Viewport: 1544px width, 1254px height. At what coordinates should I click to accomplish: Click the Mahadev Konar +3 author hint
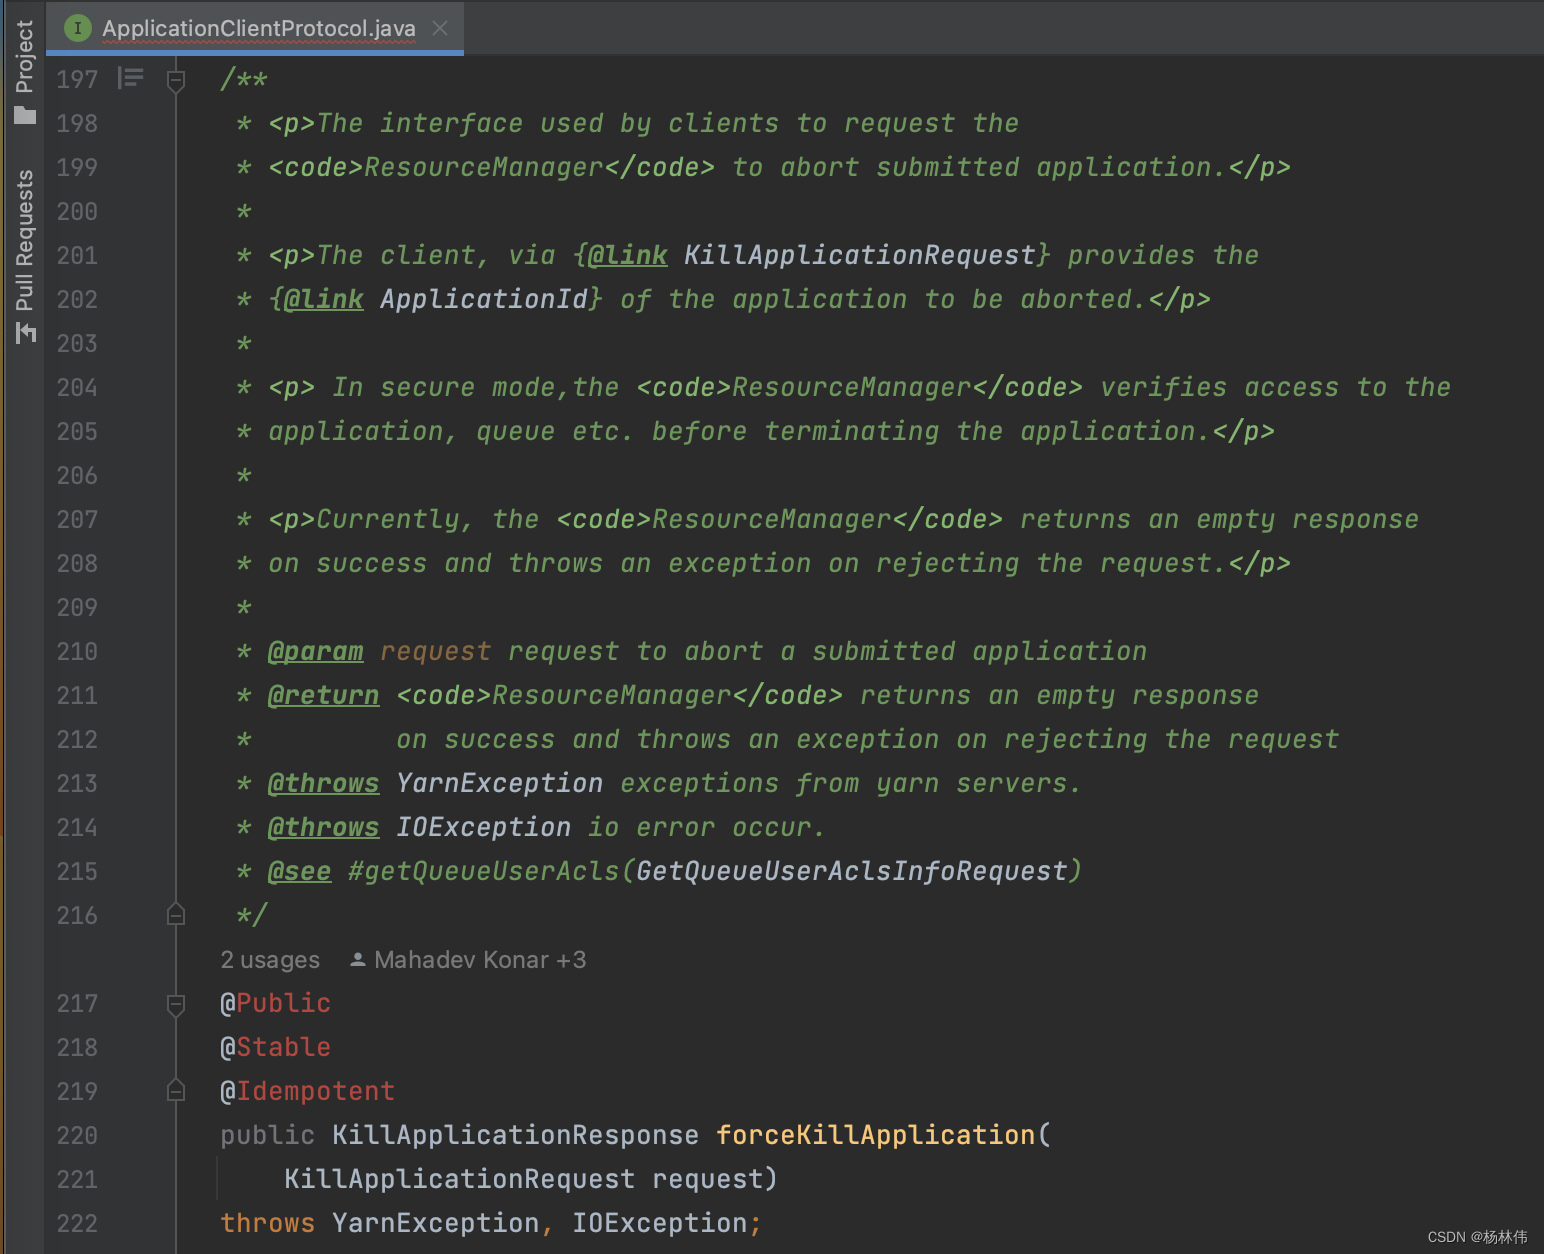[x=479, y=960]
